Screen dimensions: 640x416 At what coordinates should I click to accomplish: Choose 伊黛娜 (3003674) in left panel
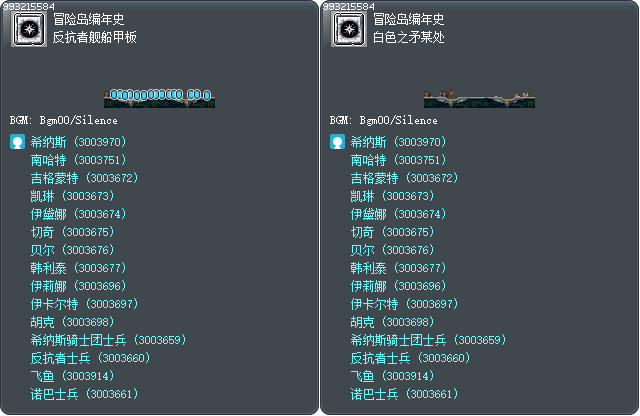pyautogui.click(x=78, y=214)
